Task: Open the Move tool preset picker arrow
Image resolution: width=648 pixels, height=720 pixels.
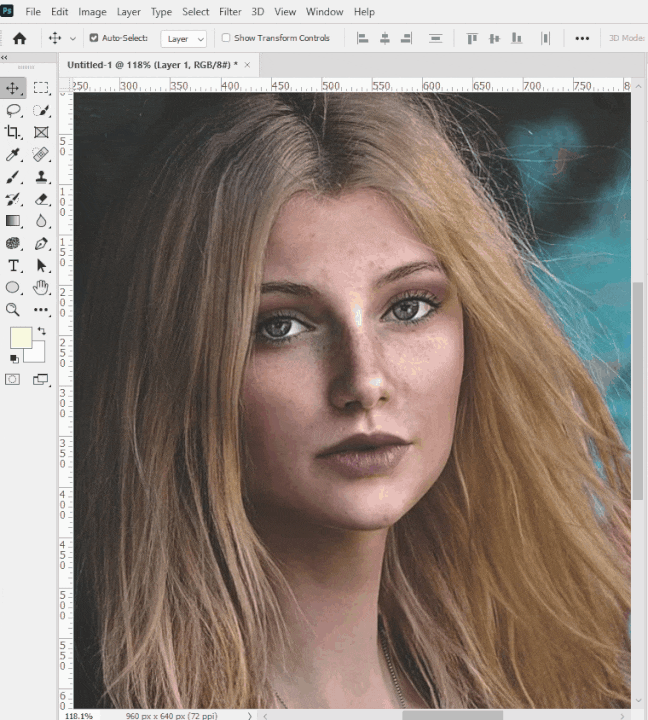Action: tap(73, 39)
